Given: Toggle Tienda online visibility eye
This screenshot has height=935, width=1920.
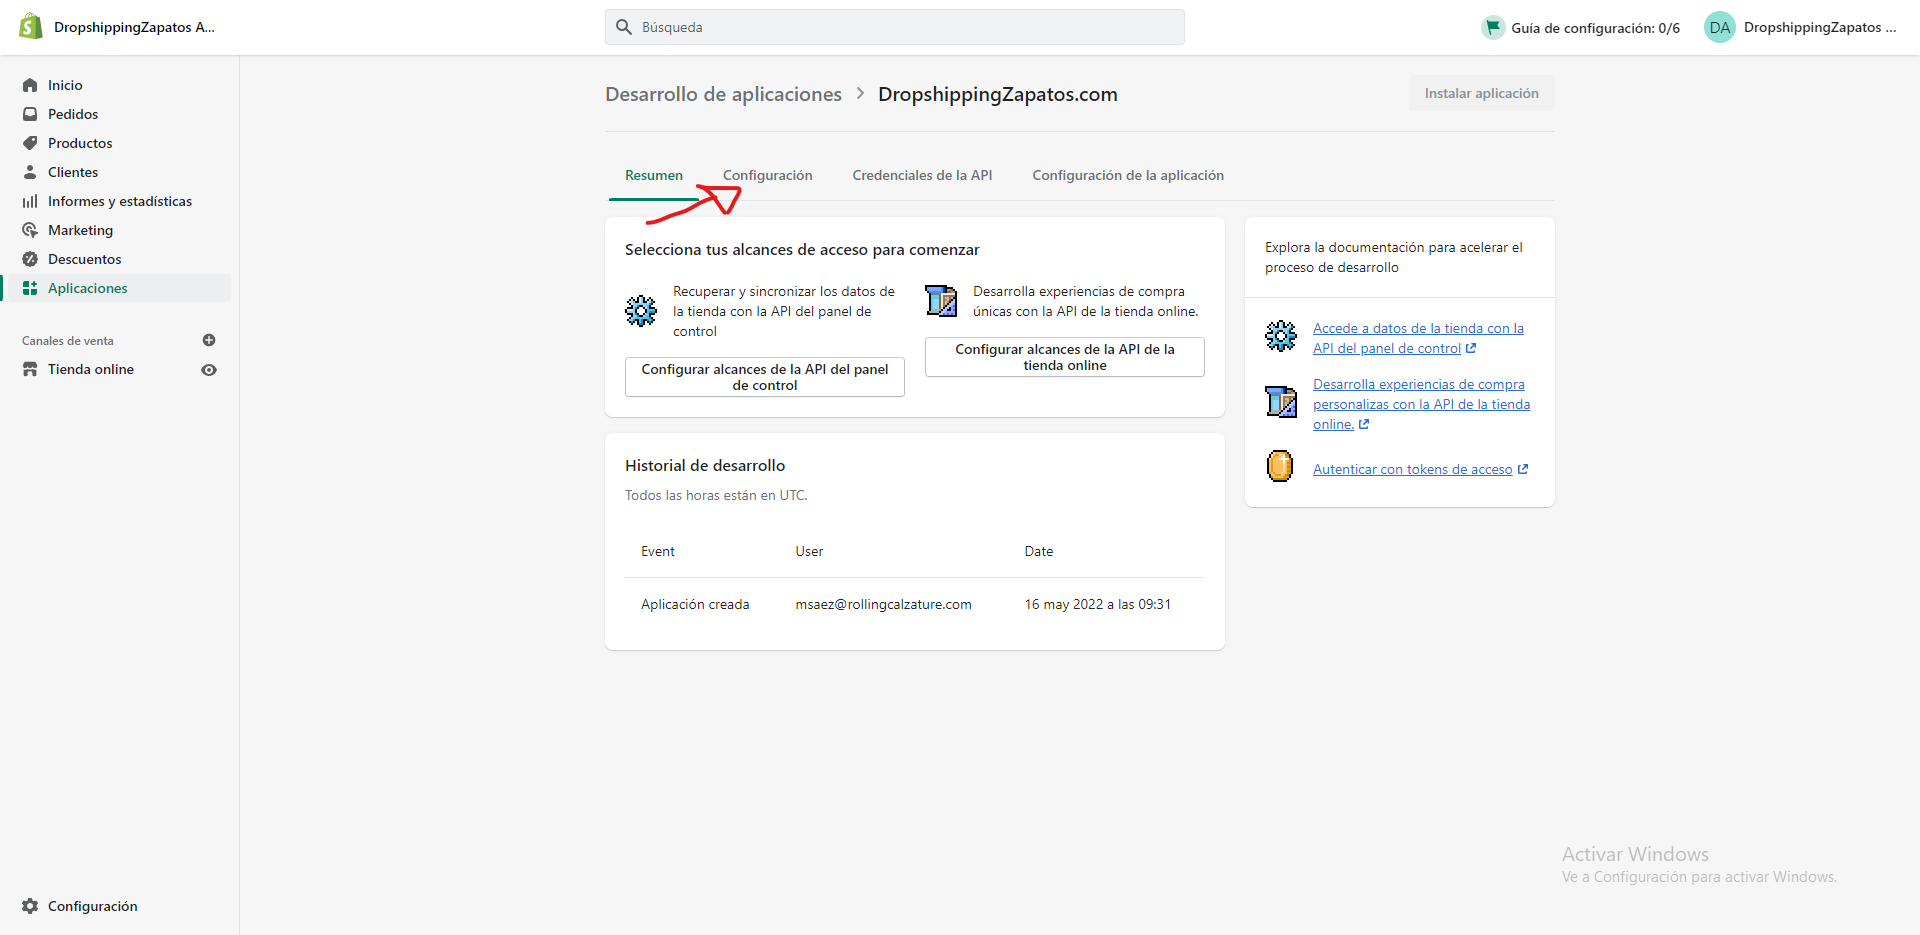Looking at the screenshot, I should coord(208,369).
